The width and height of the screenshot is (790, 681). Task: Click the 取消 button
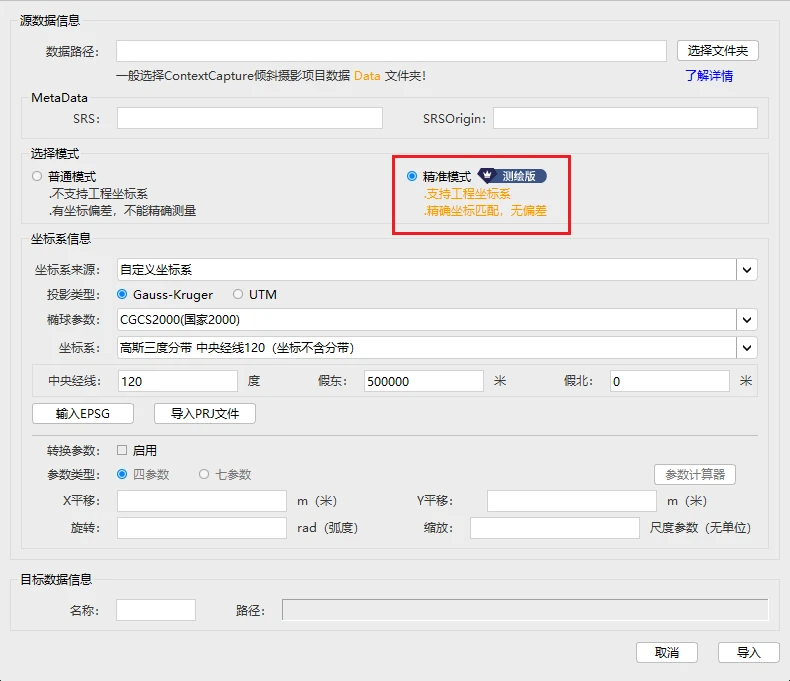[667, 653]
